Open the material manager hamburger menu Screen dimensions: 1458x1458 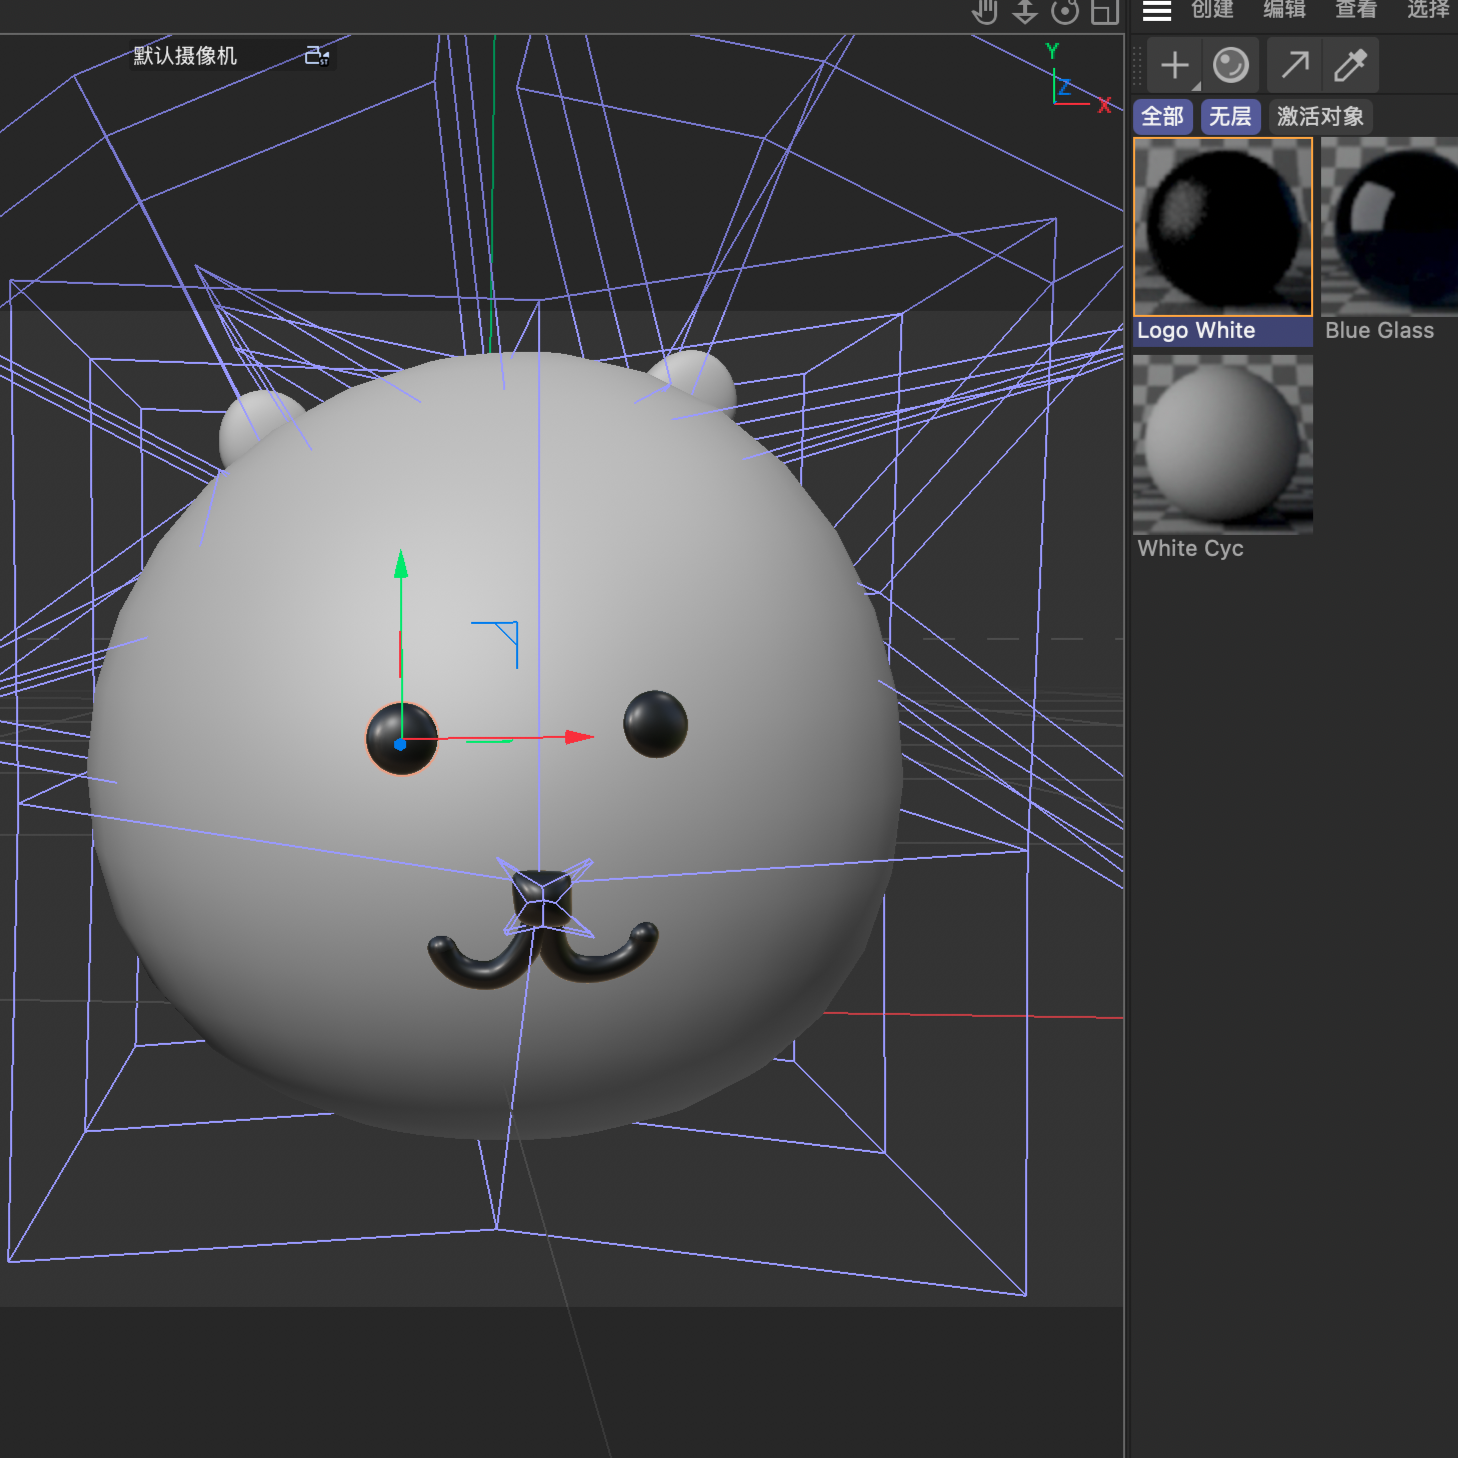(x=1157, y=11)
